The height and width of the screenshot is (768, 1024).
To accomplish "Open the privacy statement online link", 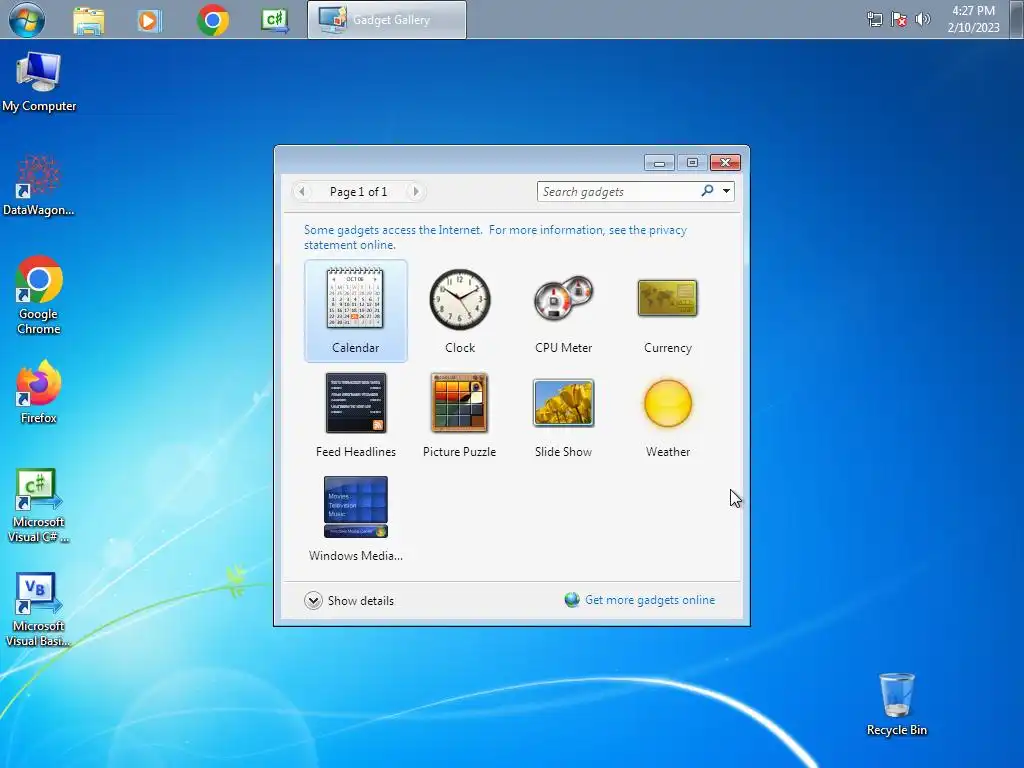I will [x=495, y=237].
